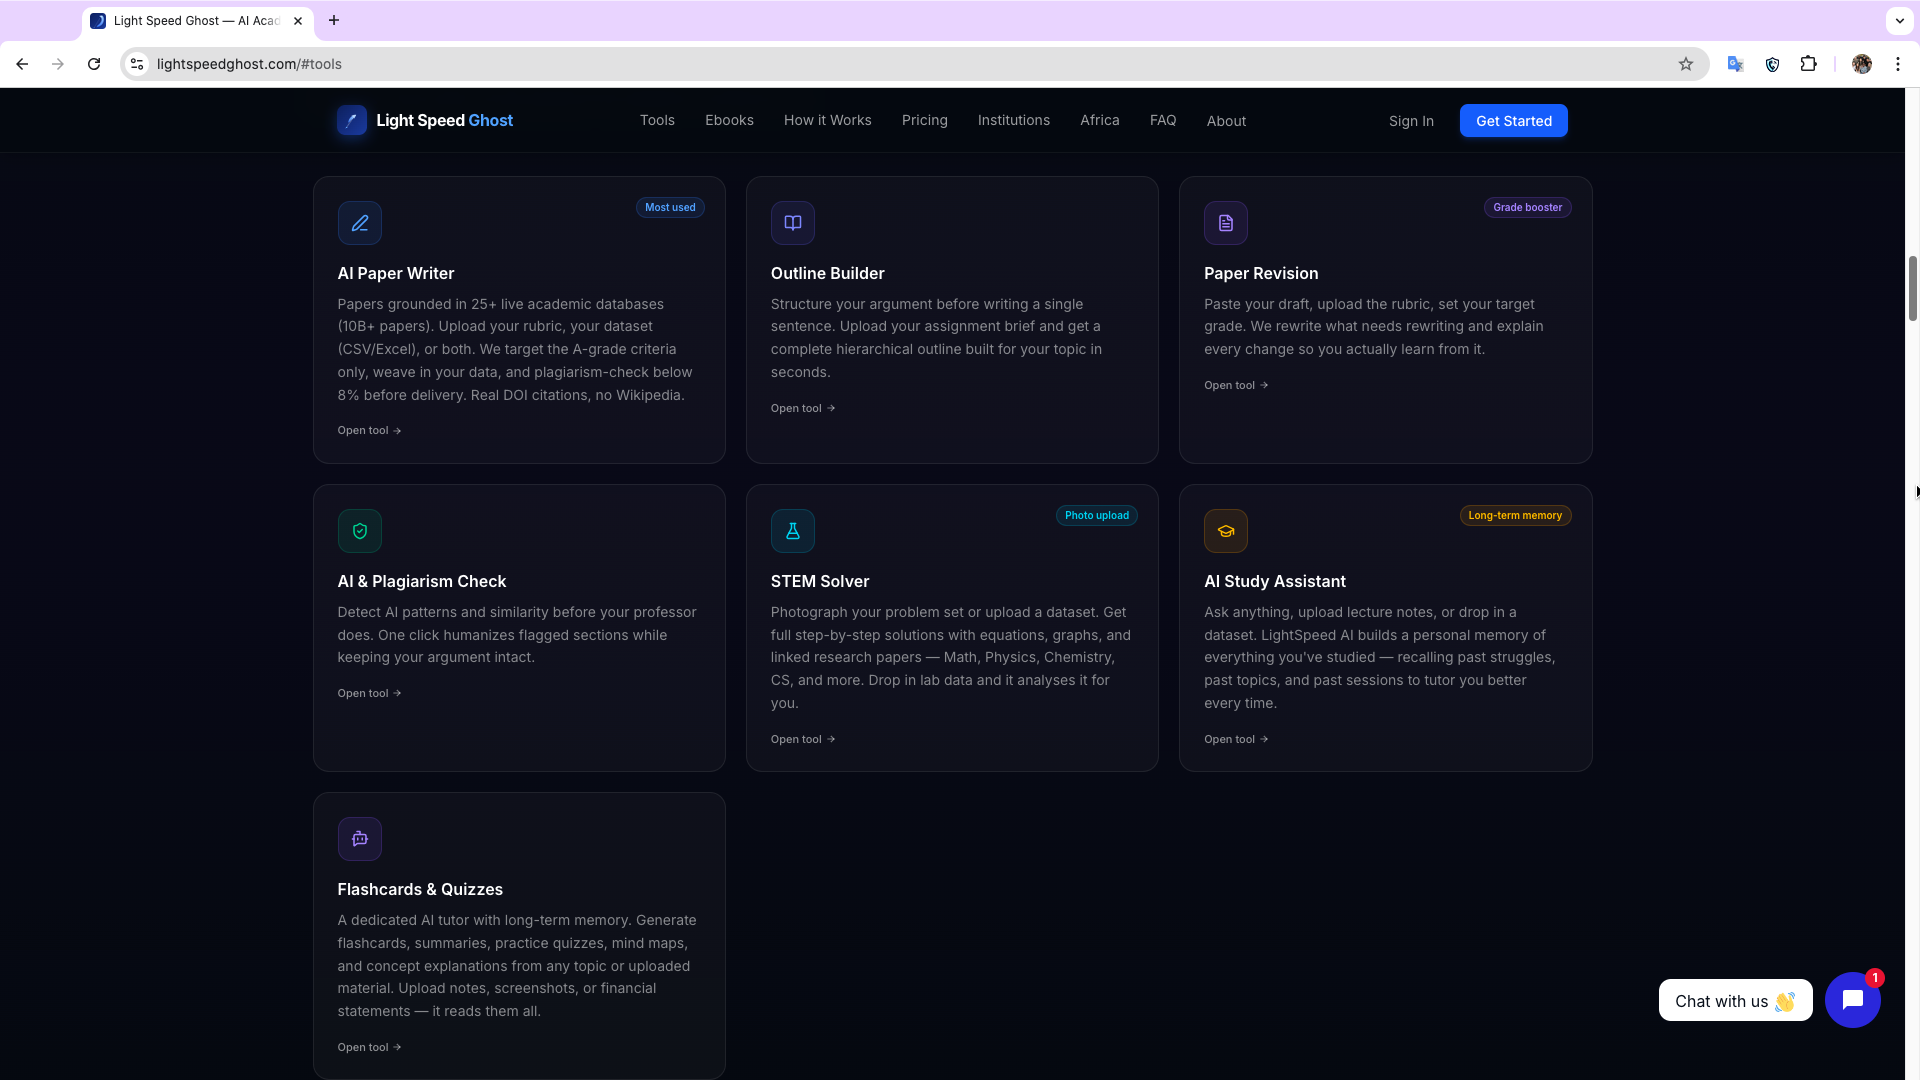
Task: Click the Paper Revision heading
Action: pos(1261,273)
